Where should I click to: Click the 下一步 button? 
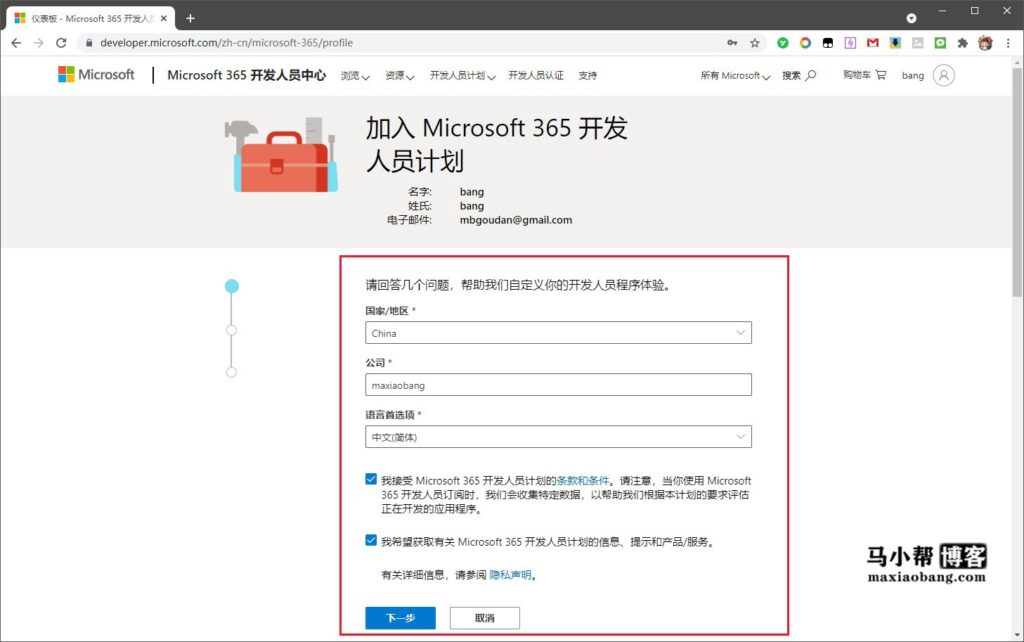pos(400,618)
